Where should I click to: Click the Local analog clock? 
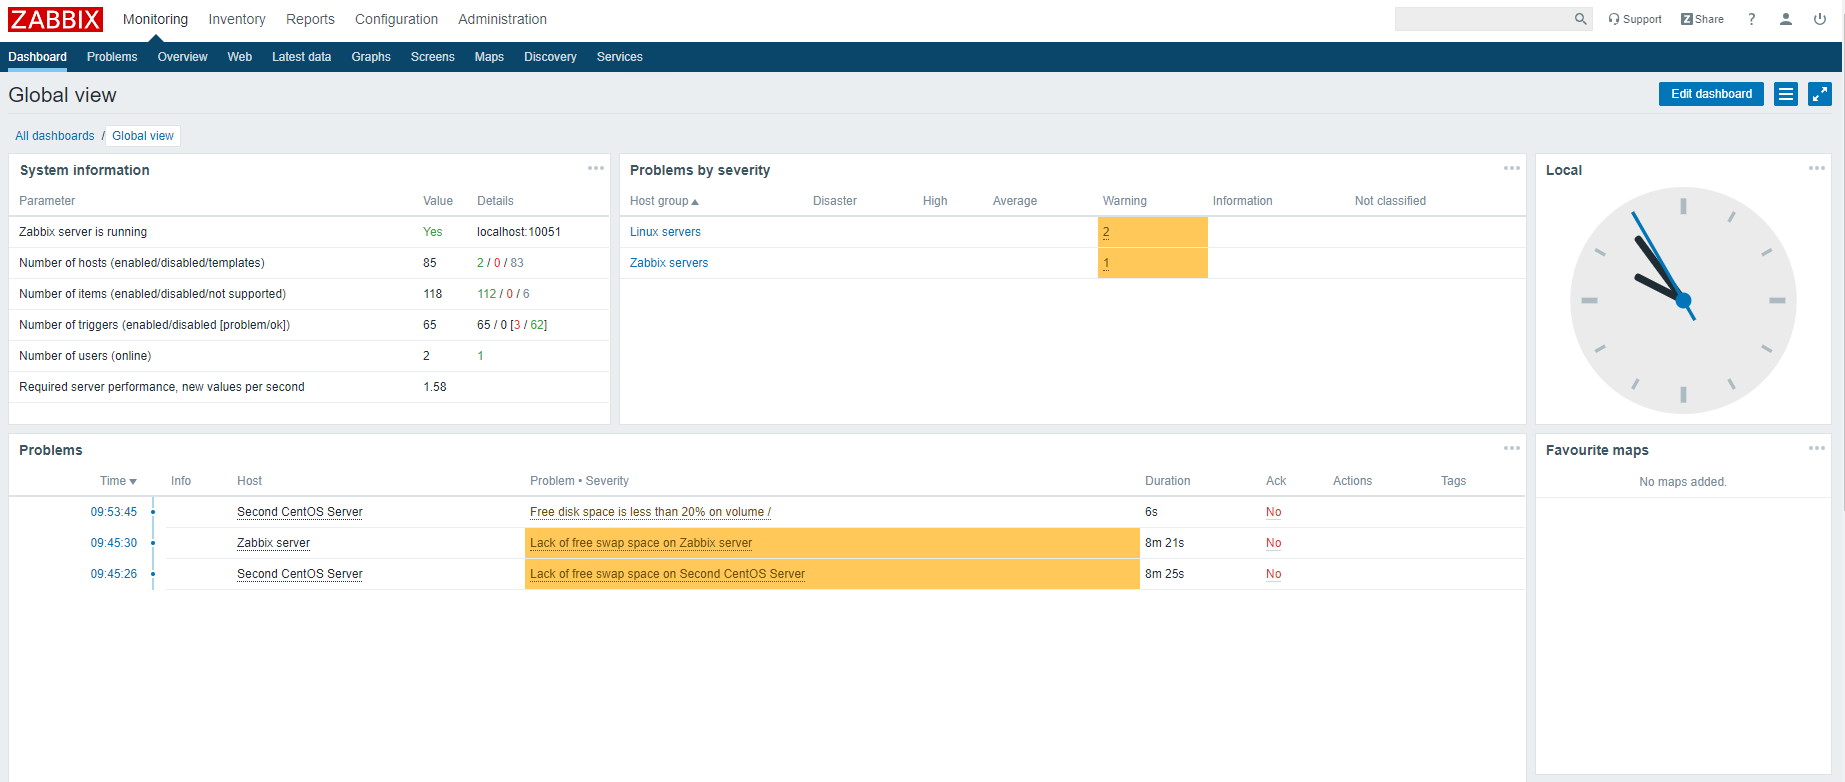coord(1683,300)
